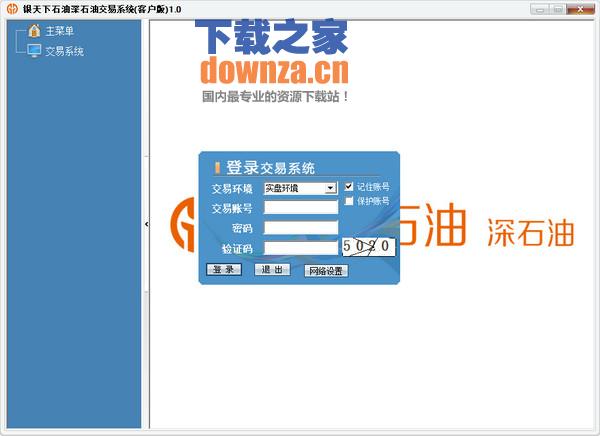This screenshot has height=436, width=600.
Task: Close the trading system window
Action: 580,9
